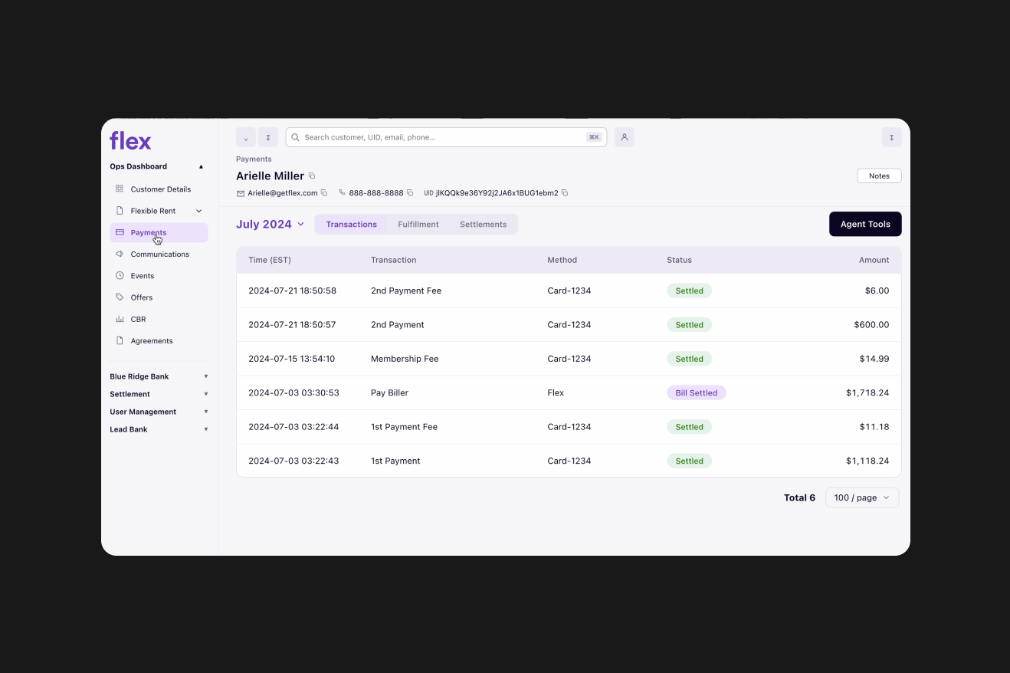Click the Agreements document icon
This screenshot has width=1010, height=673.
click(119, 341)
